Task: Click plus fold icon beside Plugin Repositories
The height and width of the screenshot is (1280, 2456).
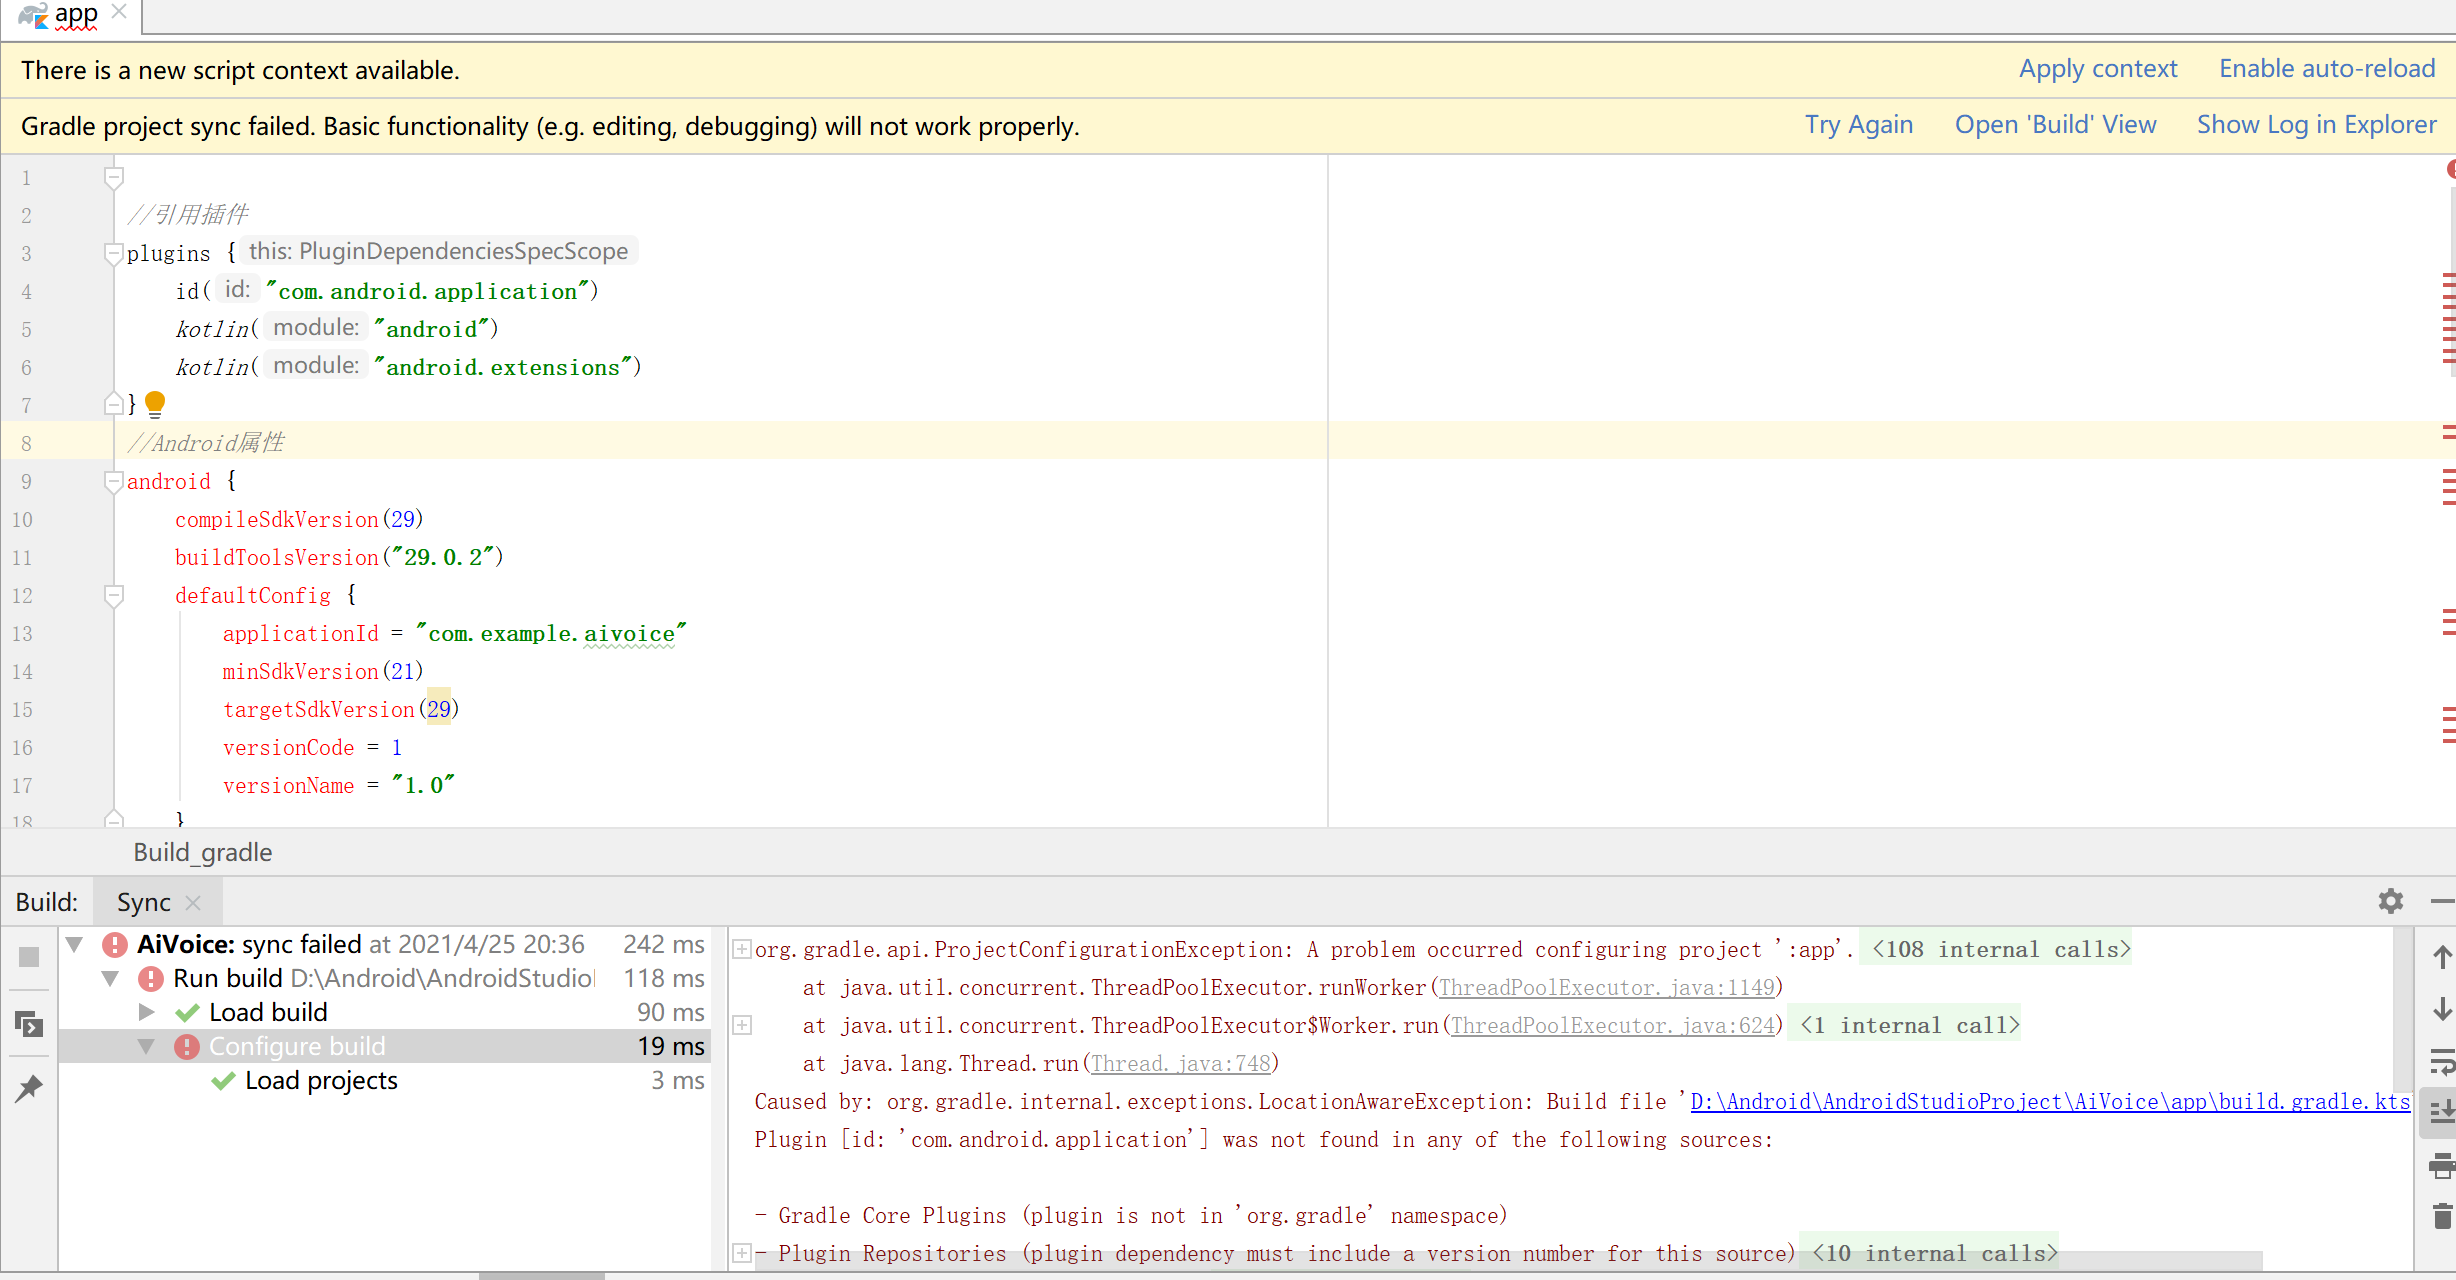Action: (x=742, y=1253)
